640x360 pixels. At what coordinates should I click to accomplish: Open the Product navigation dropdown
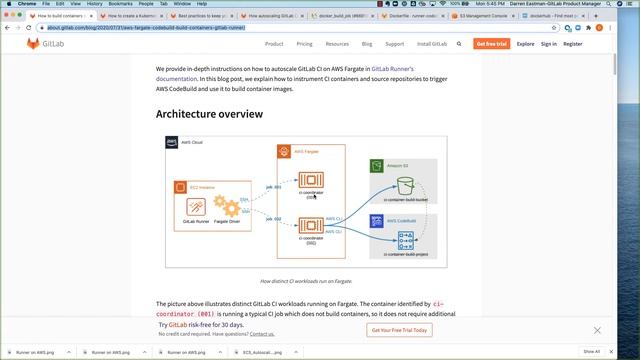[274, 44]
